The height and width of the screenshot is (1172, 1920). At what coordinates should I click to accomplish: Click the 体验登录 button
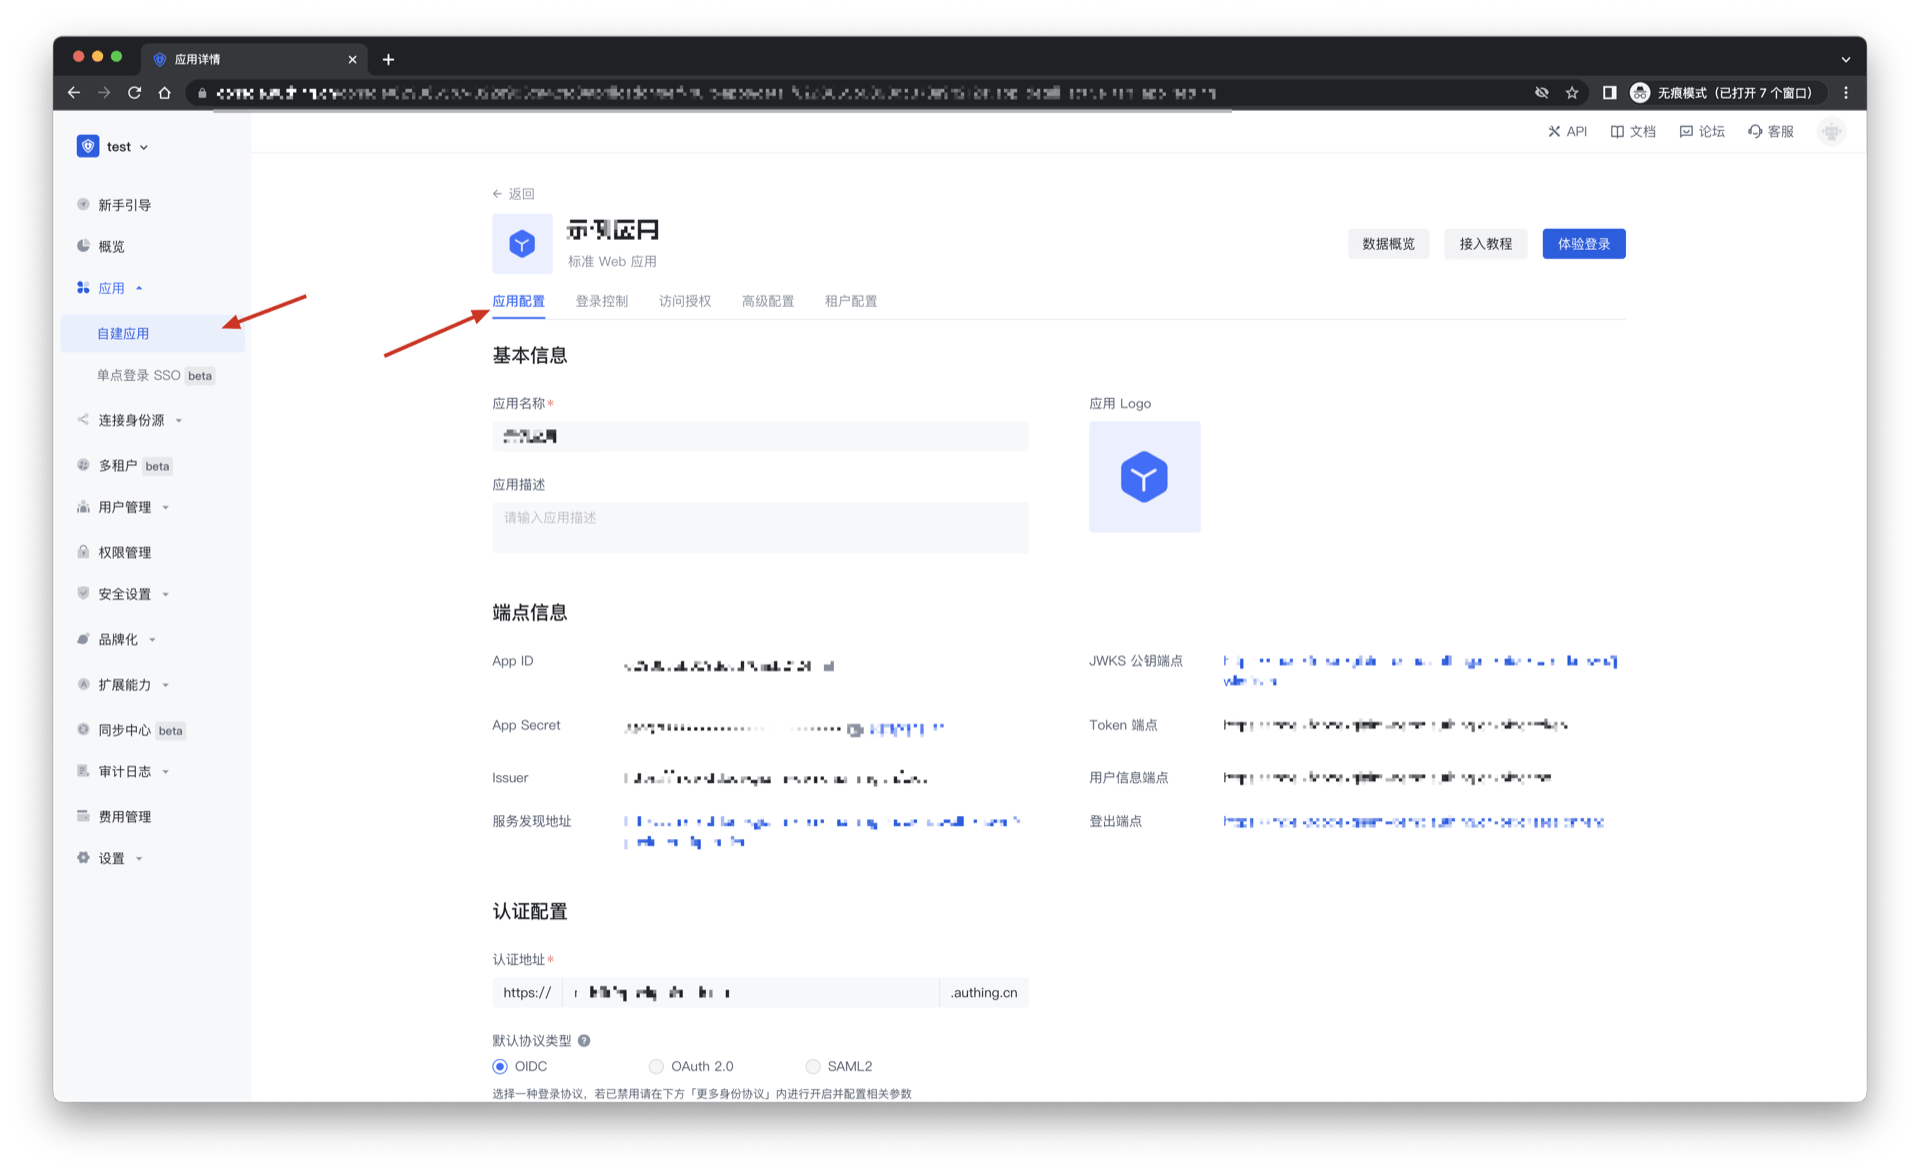[1583, 243]
